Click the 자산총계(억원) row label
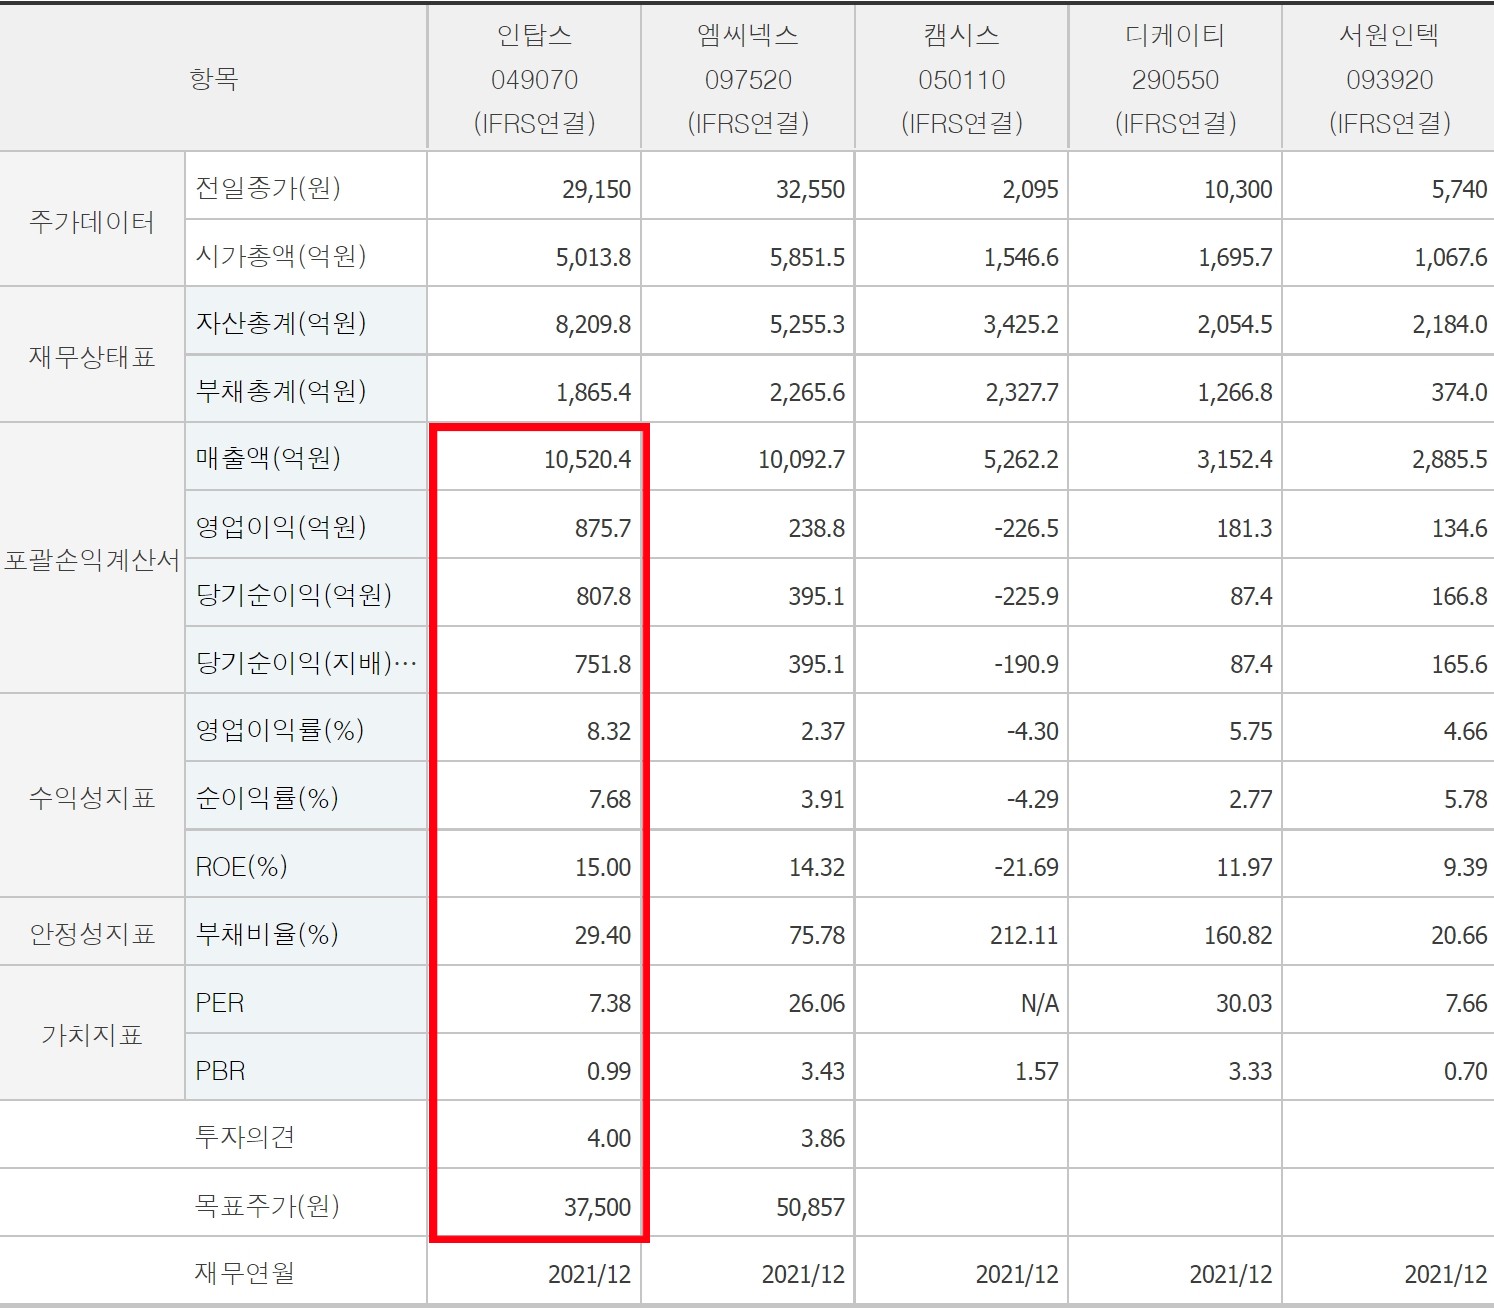The width and height of the screenshot is (1494, 1310). pos(281,323)
